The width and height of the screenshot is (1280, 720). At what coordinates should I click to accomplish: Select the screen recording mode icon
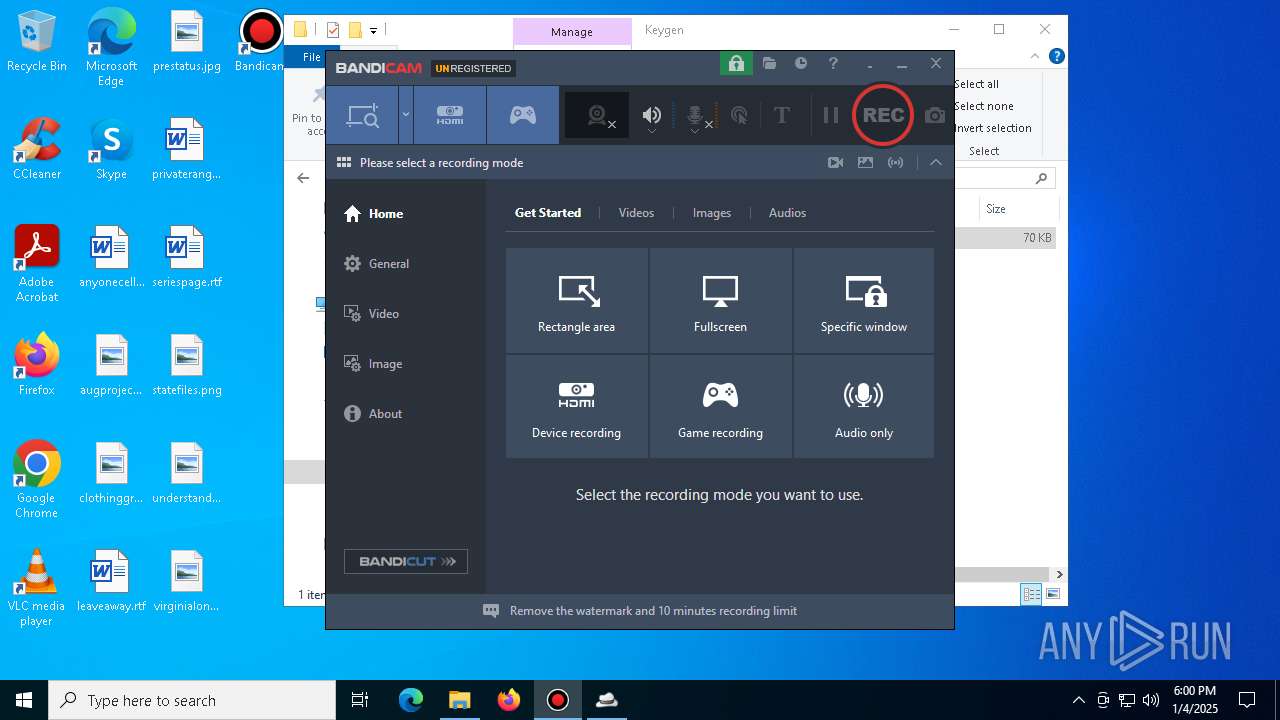362,115
